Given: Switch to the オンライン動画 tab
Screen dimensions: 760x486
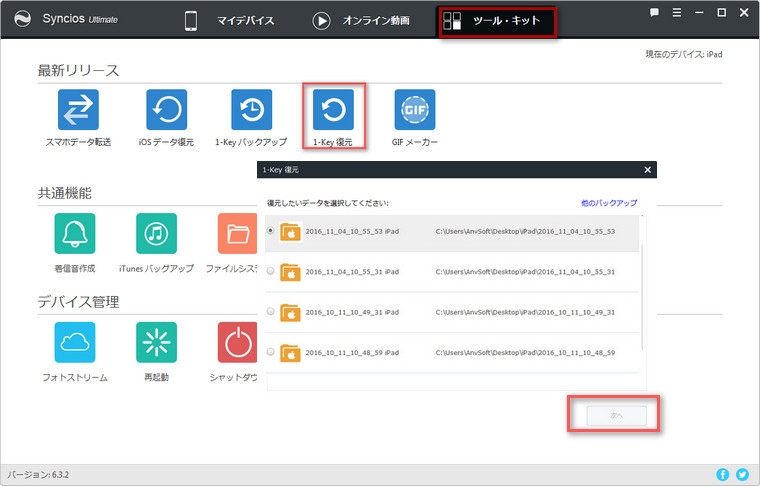Looking at the screenshot, I should coord(361,20).
